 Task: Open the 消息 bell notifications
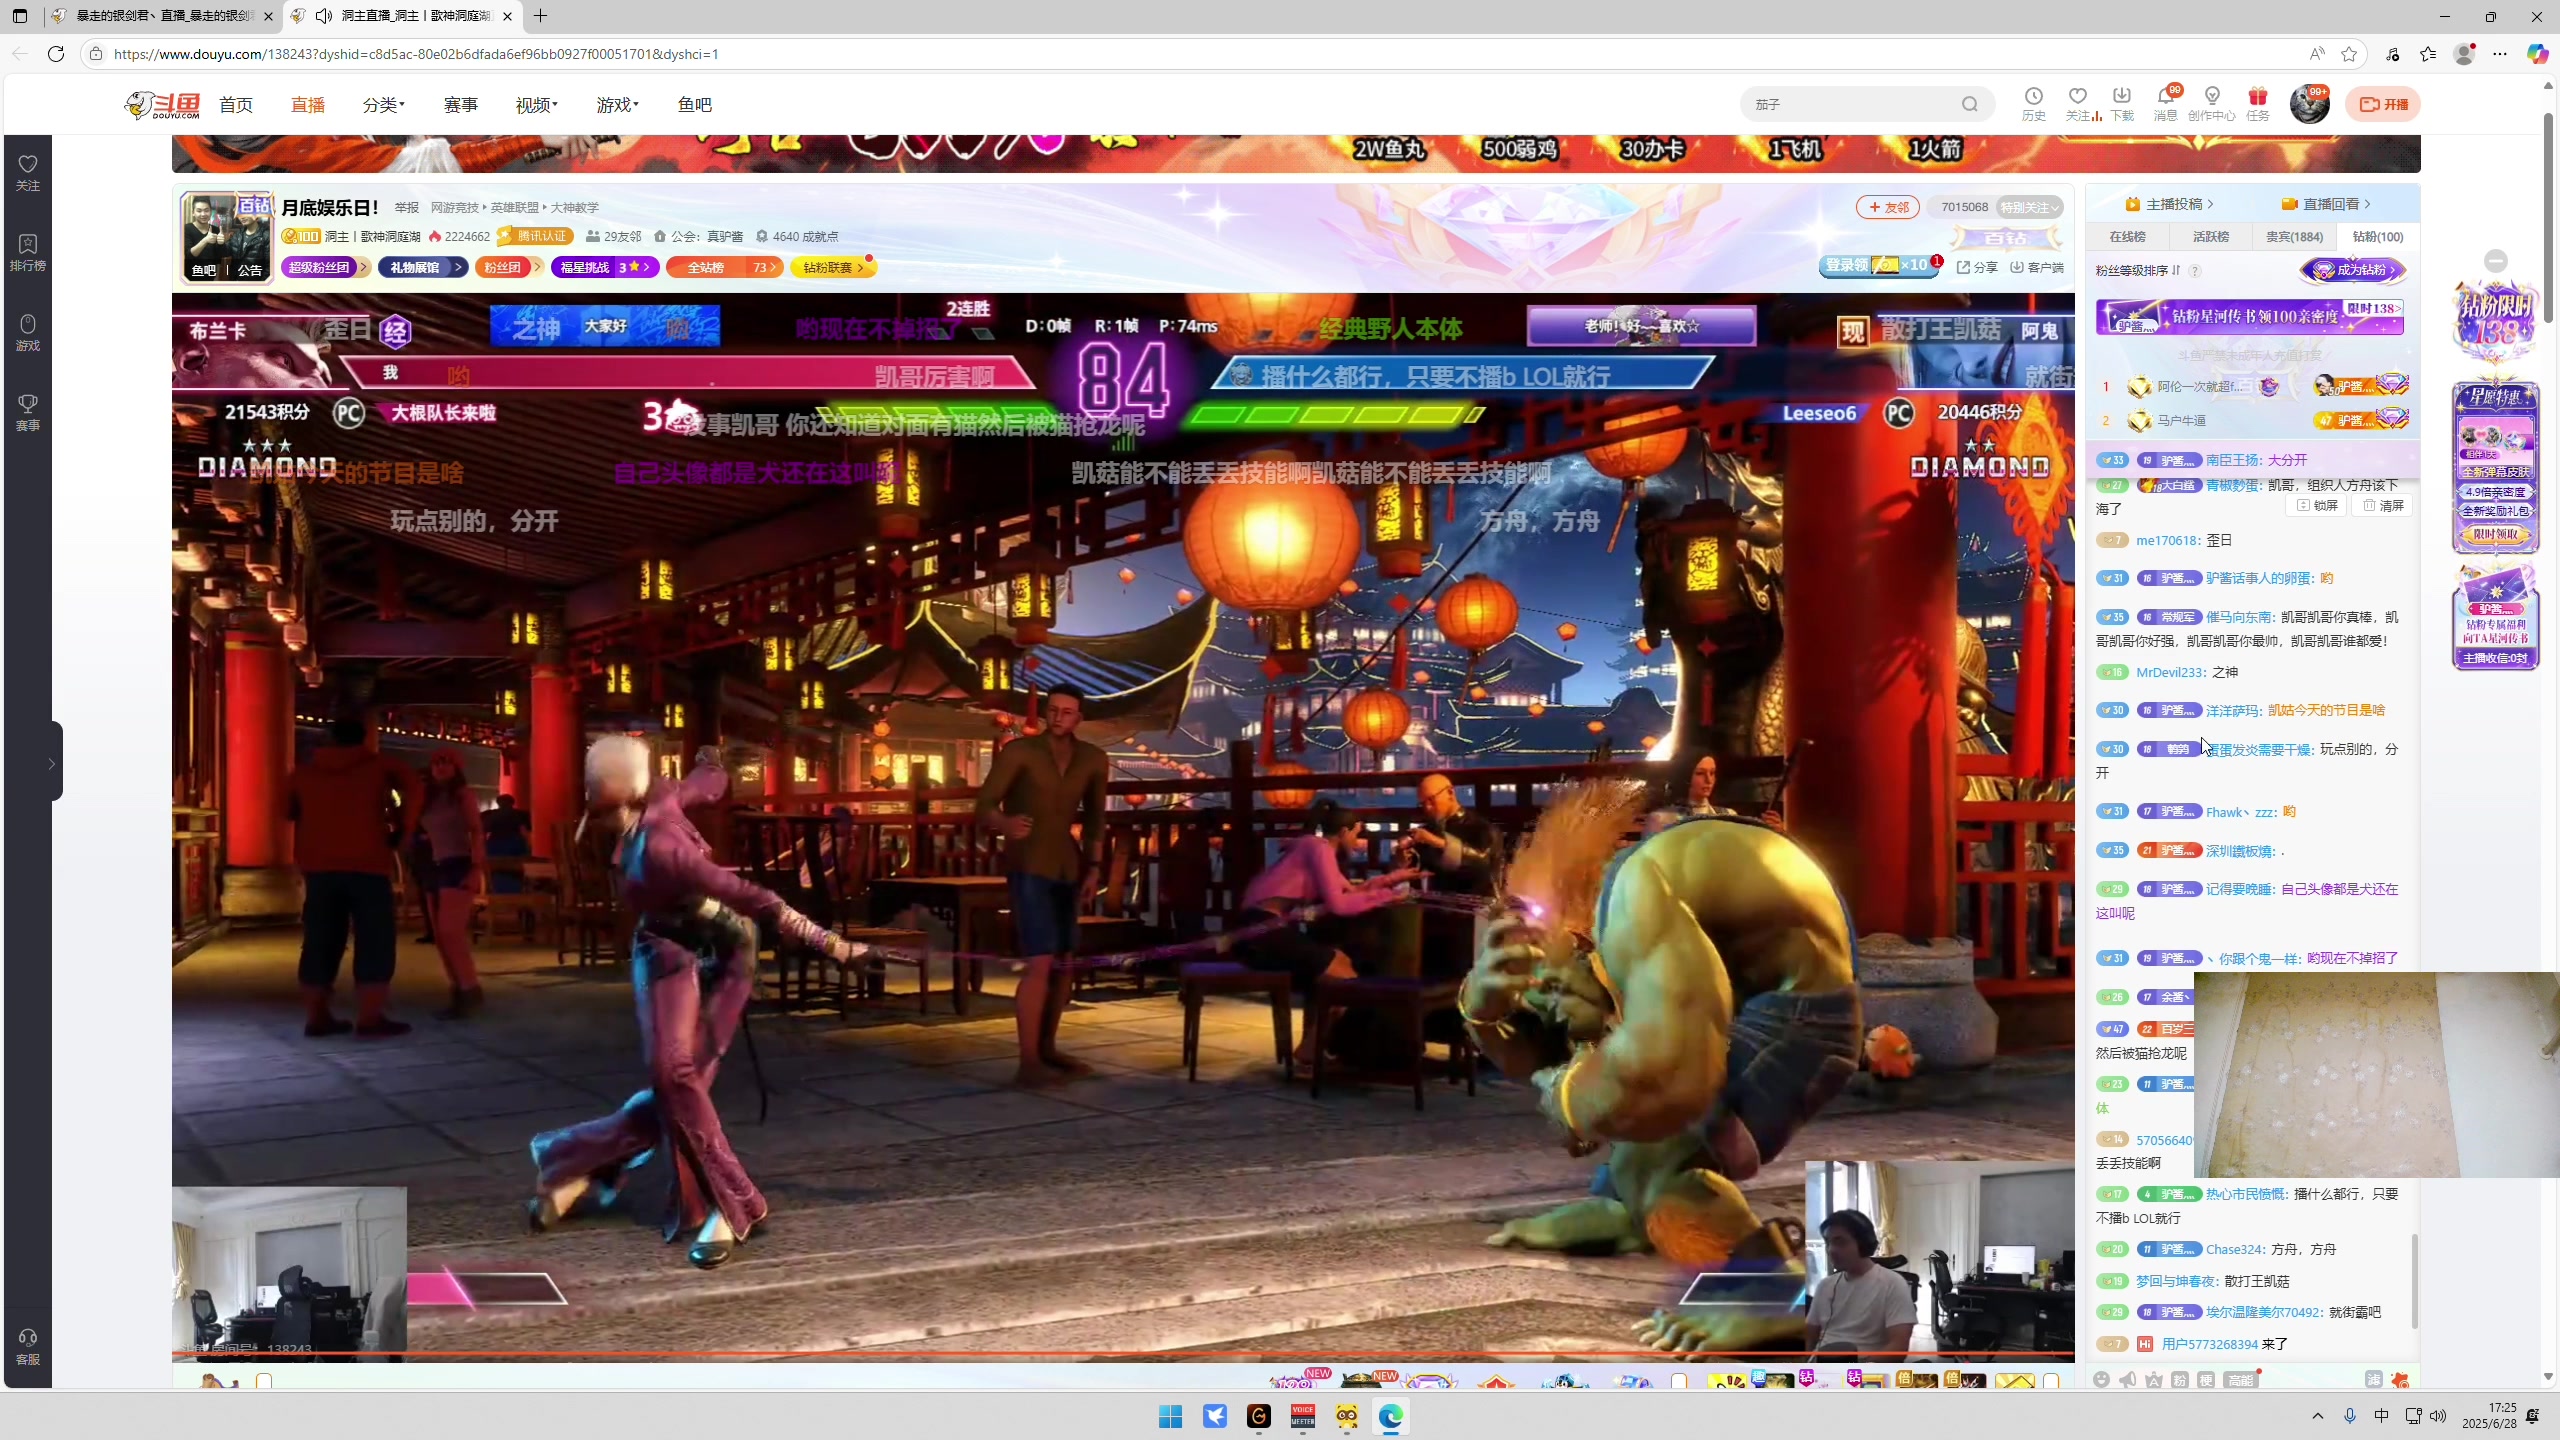coord(2166,103)
